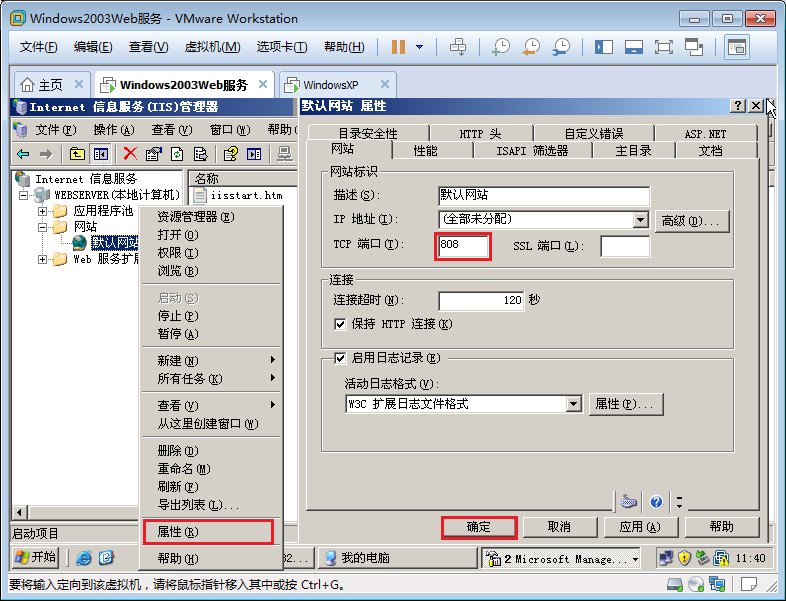
Task: Click the up one level folder icon
Action: (x=77, y=154)
